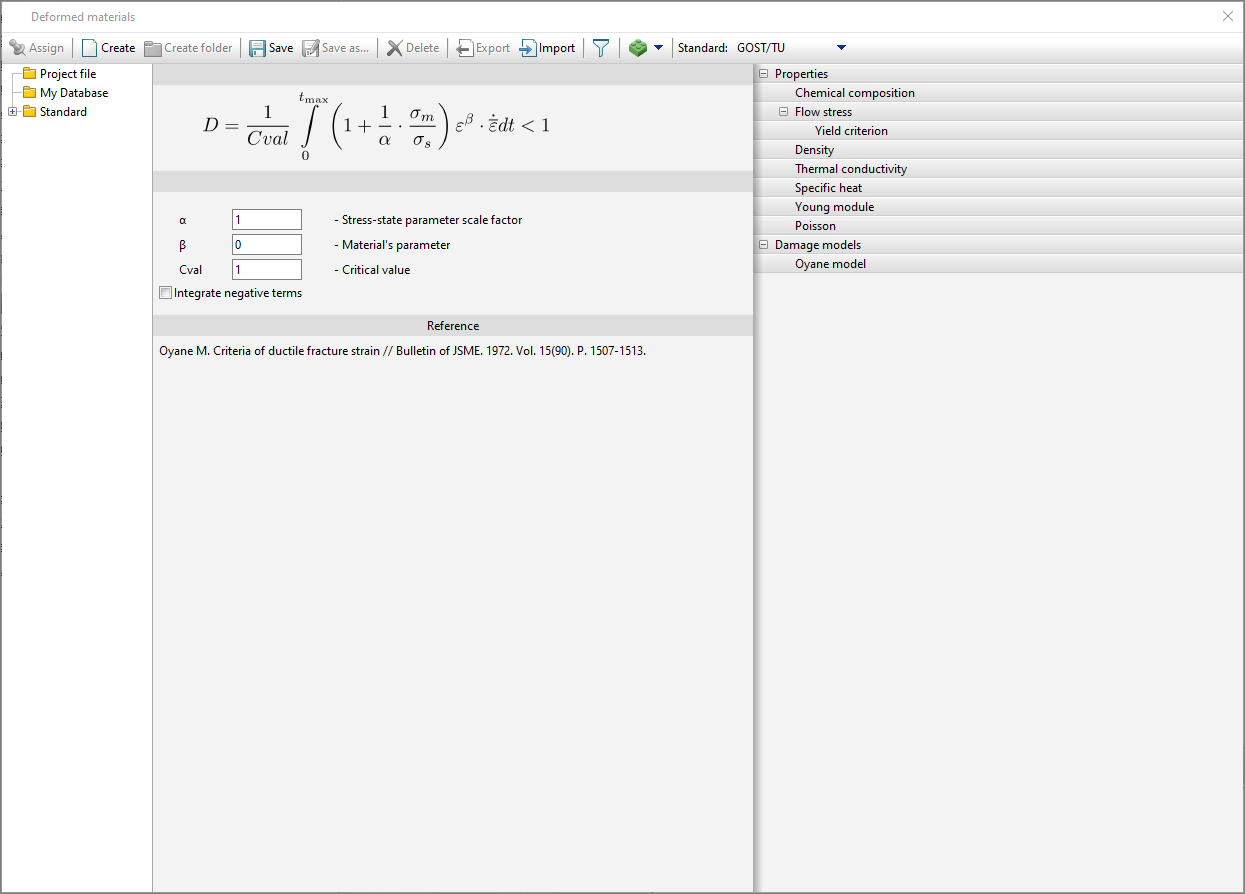
Task: Click the green cube icon
Action: coord(637,48)
